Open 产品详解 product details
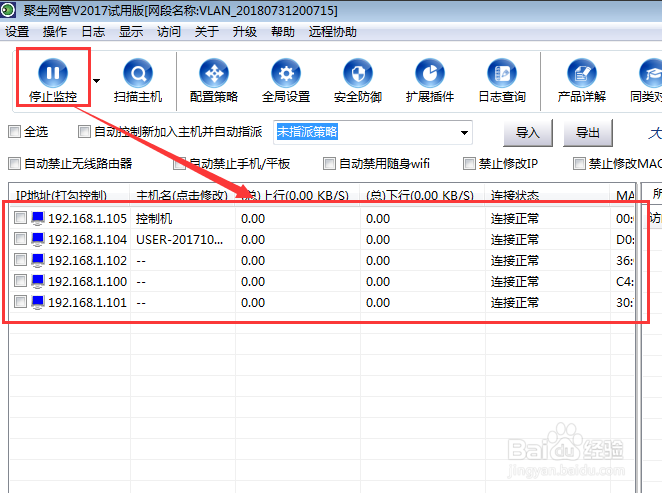The height and width of the screenshot is (493, 662). pyautogui.click(x=582, y=81)
